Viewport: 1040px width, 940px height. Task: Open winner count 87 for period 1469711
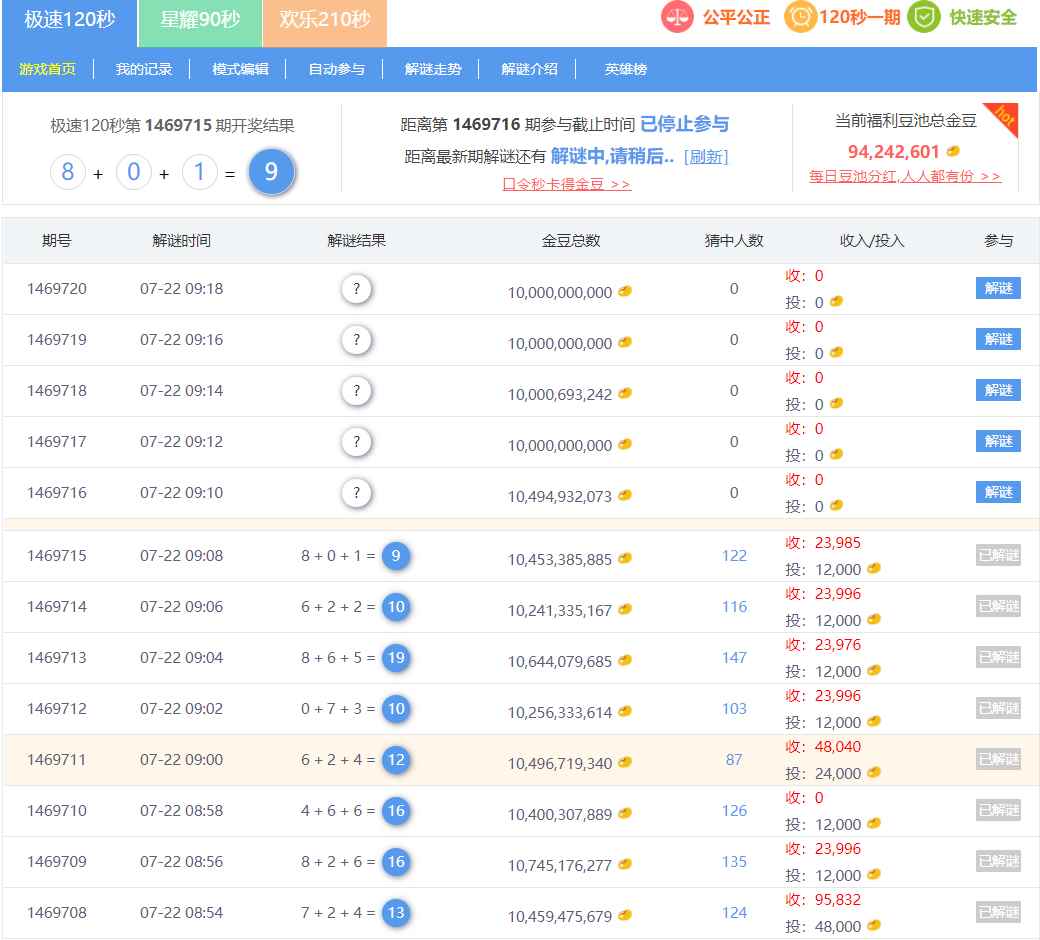(734, 760)
